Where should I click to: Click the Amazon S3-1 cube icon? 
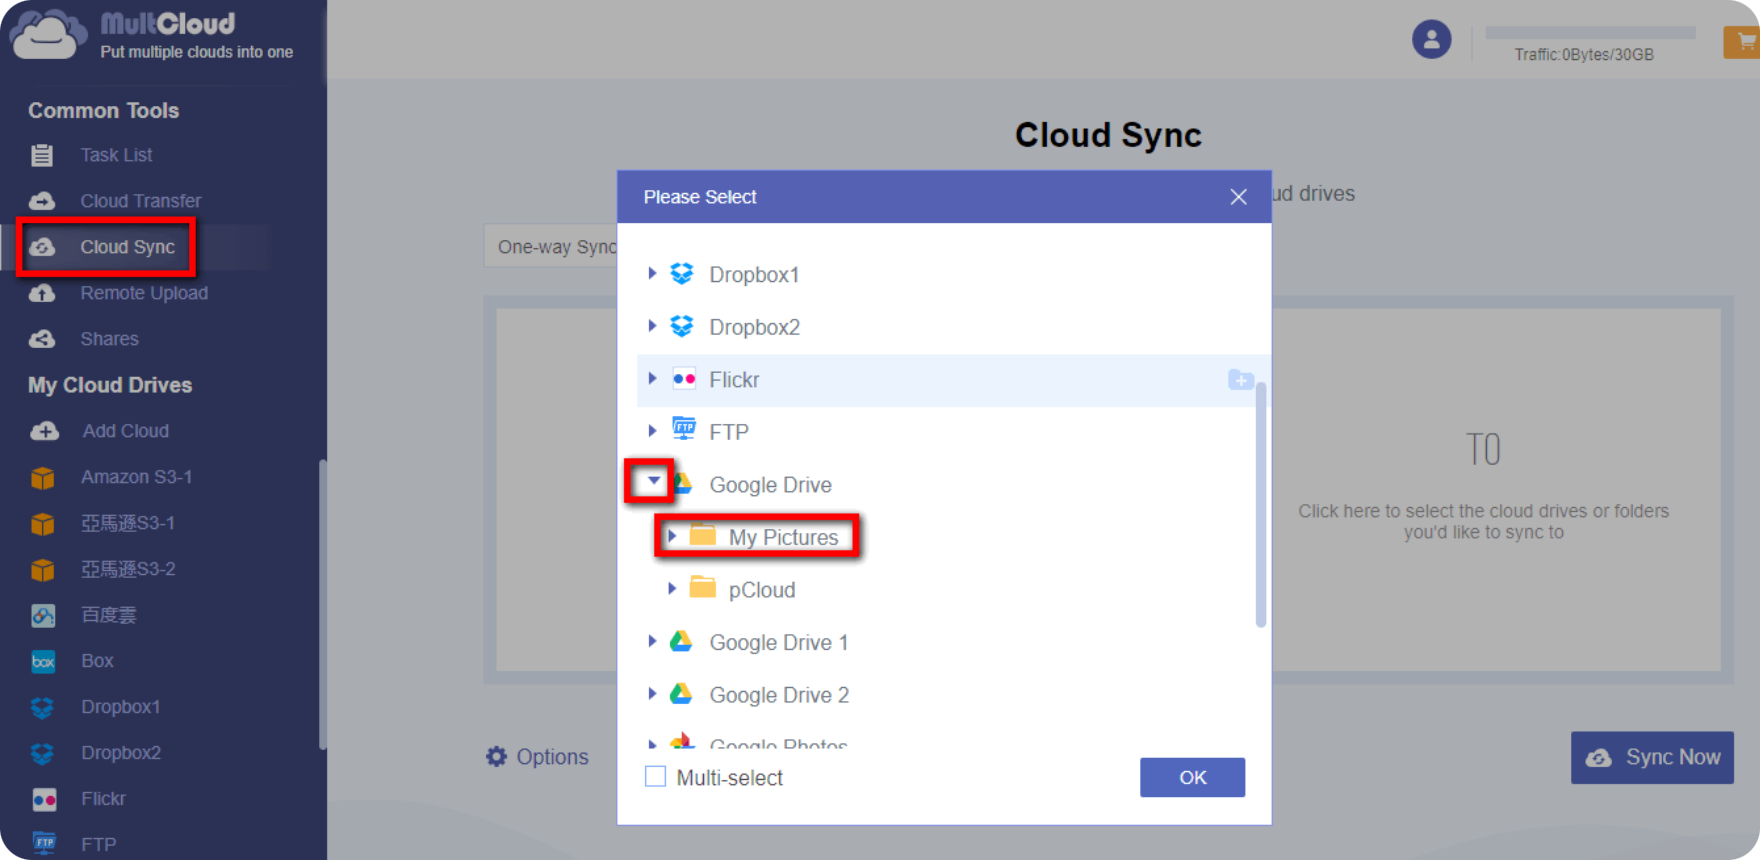(x=43, y=478)
